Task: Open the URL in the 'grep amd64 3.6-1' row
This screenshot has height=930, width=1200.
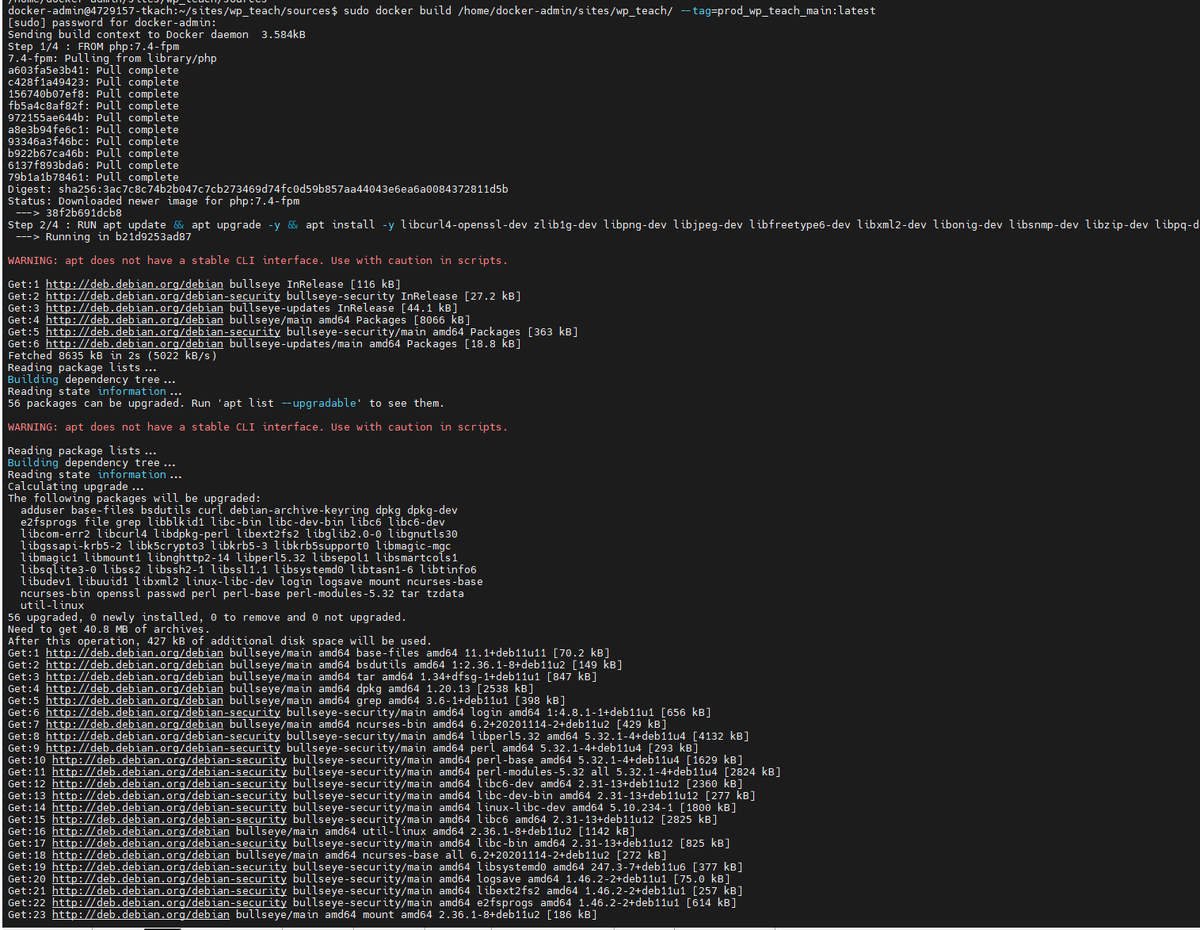Action: [x=135, y=701]
